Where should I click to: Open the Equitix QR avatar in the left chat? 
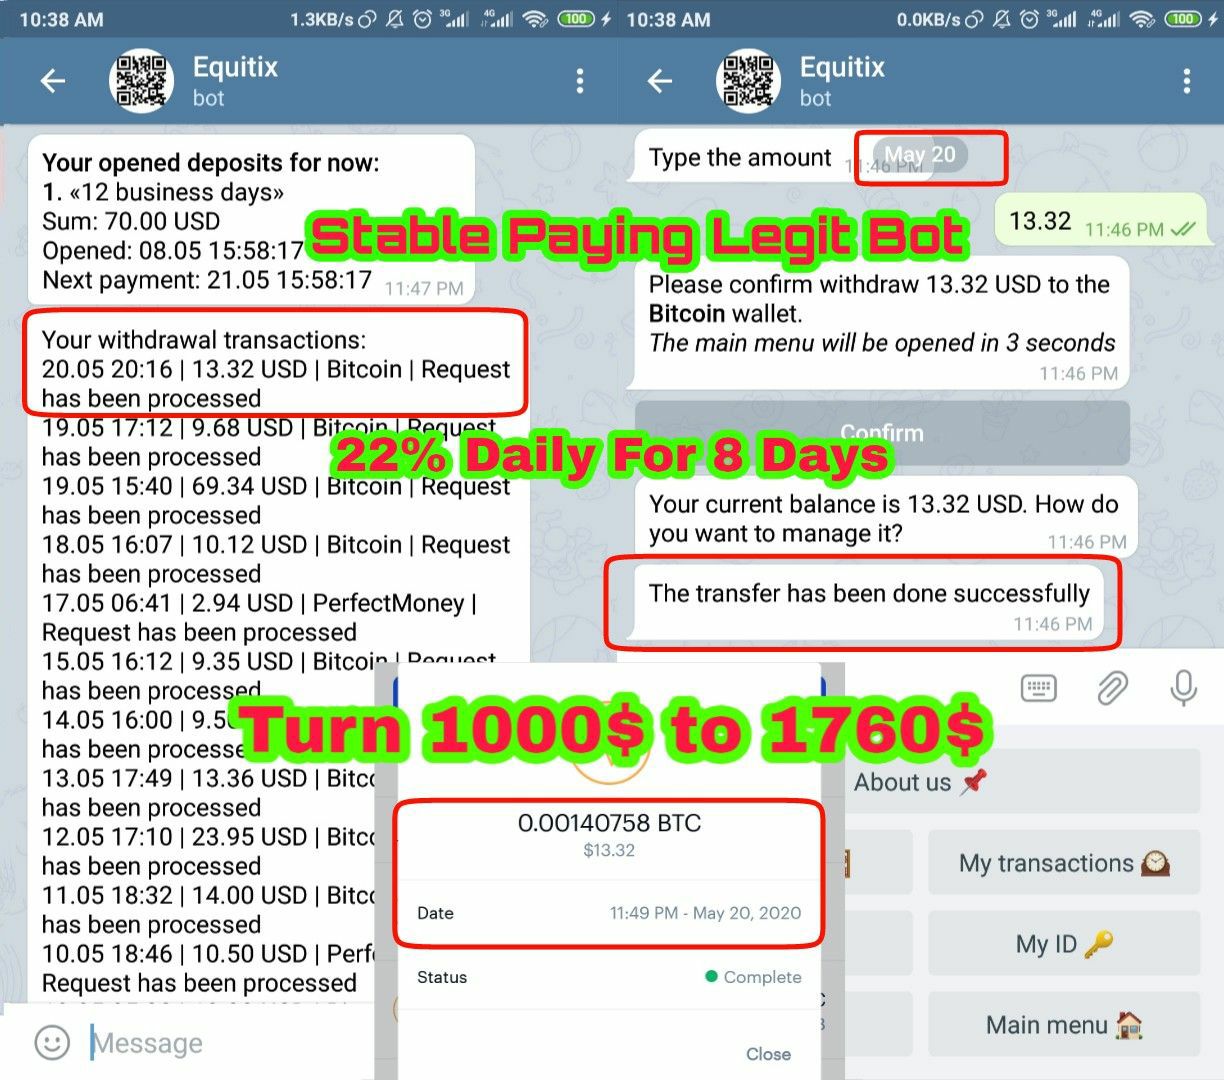141,81
